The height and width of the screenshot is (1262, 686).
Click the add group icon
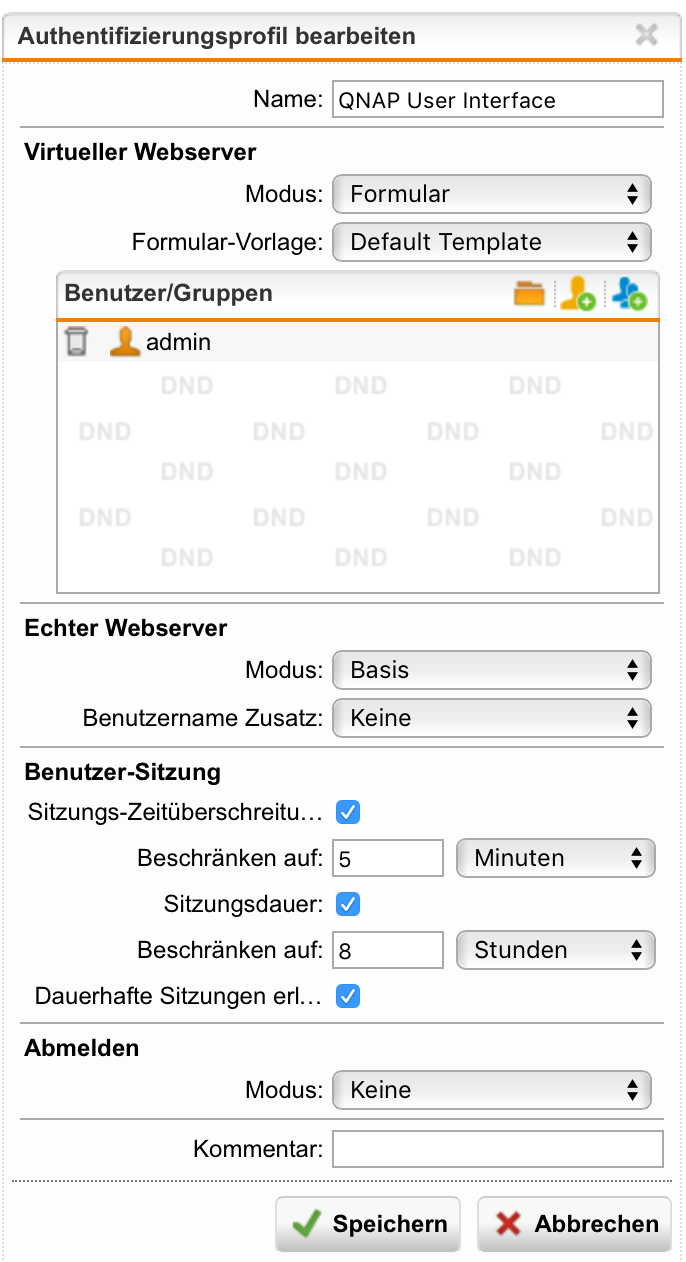(630, 294)
